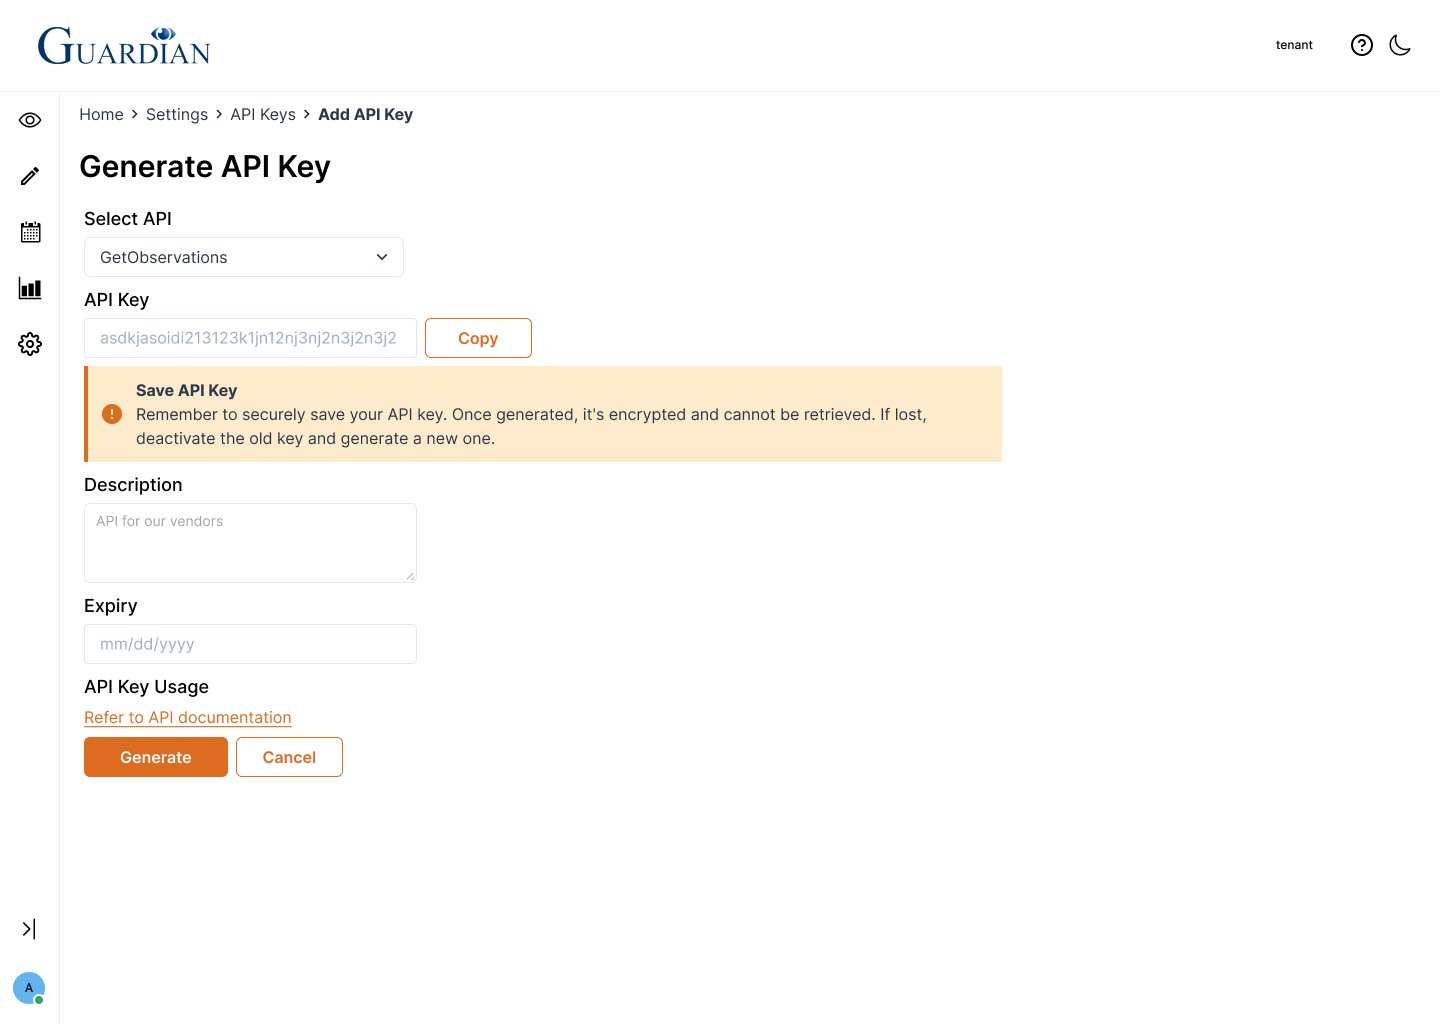Open the settings gear sidebar icon
The width and height of the screenshot is (1440, 1024).
point(30,344)
